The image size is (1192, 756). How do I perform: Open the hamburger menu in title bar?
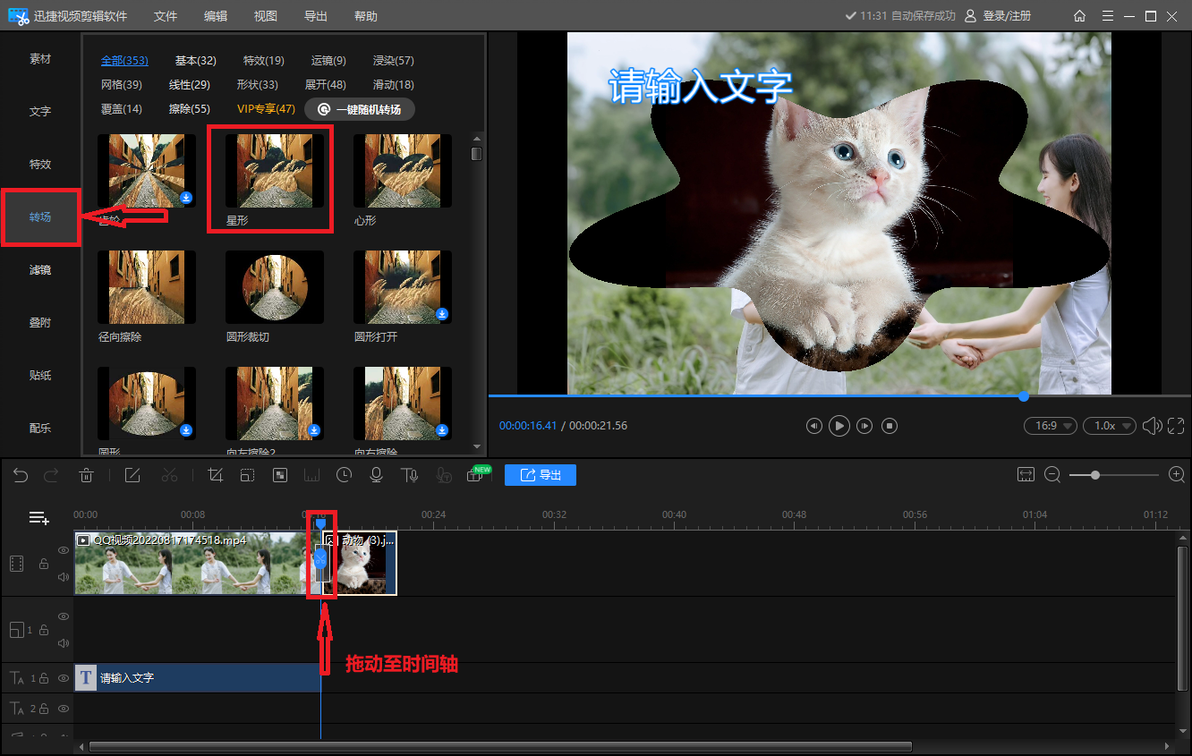point(1108,16)
